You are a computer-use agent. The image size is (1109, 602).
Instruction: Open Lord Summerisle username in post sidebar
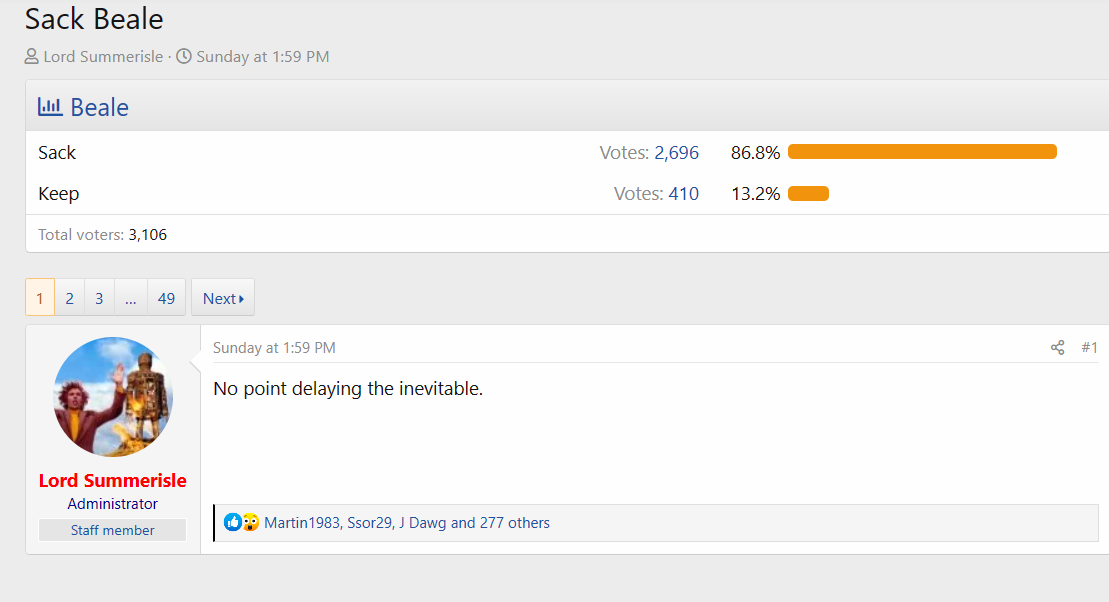[112, 481]
